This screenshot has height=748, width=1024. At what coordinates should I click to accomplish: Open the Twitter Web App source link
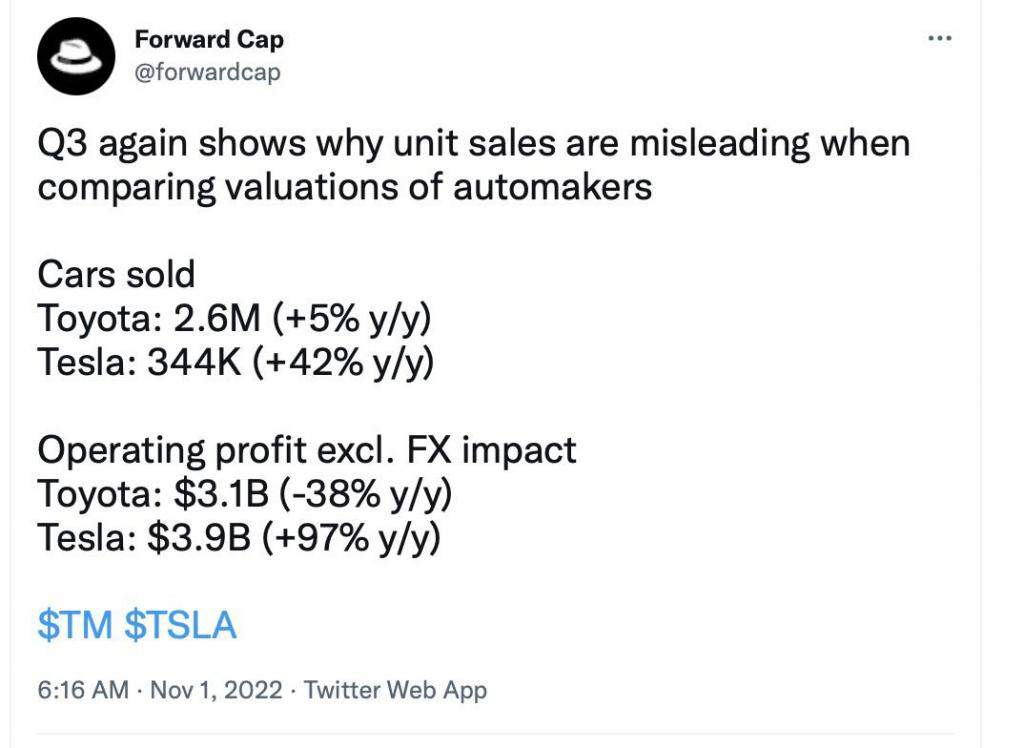[x=395, y=691]
